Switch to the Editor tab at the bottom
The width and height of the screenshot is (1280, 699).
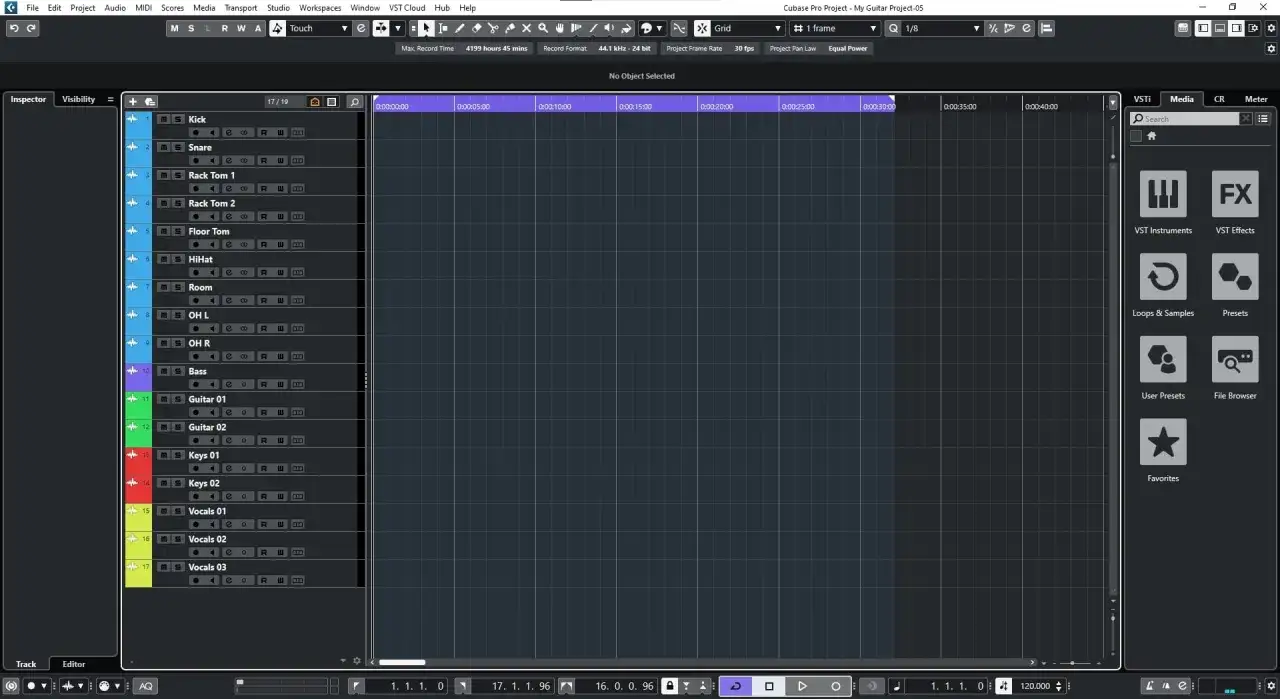pos(74,664)
